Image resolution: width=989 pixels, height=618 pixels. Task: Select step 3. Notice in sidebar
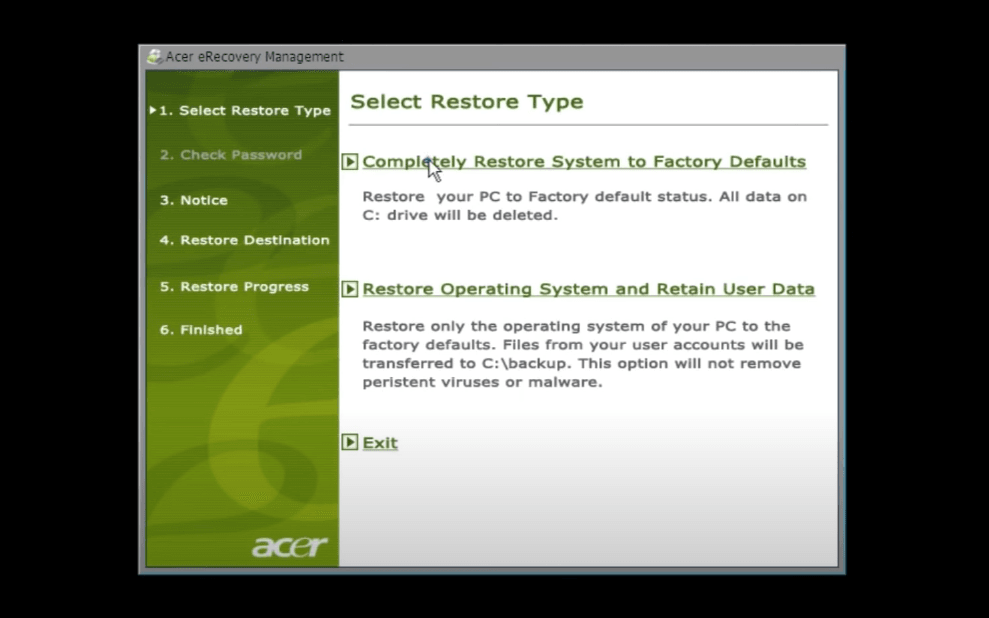194,200
